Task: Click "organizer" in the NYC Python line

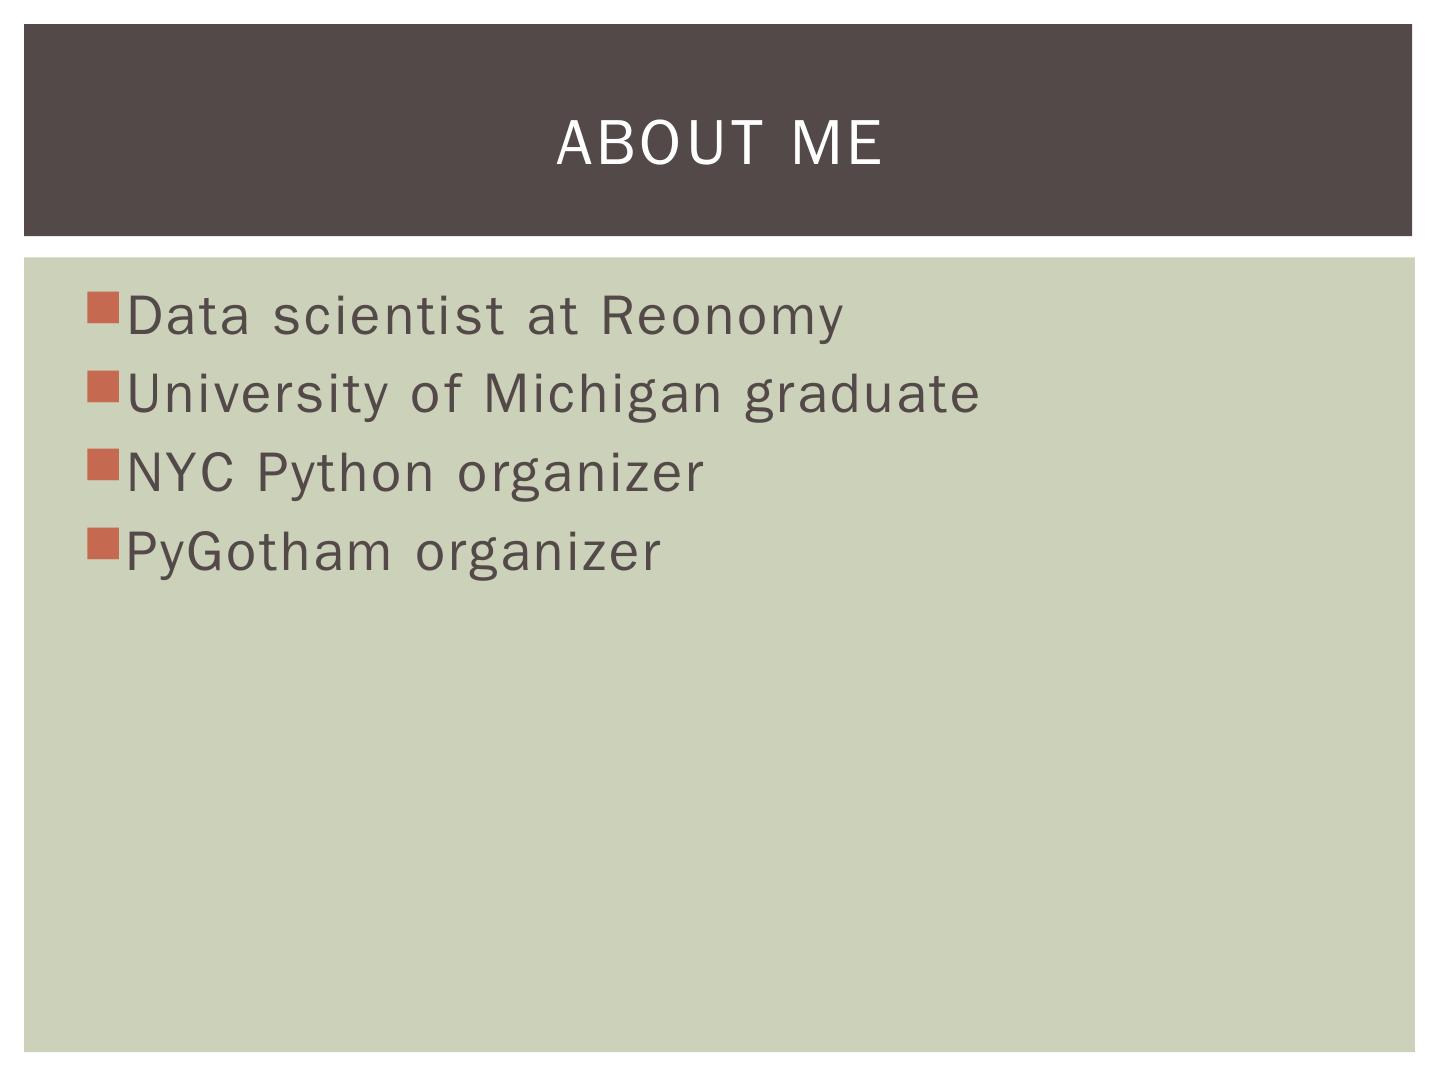Action: click(x=580, y=474)
